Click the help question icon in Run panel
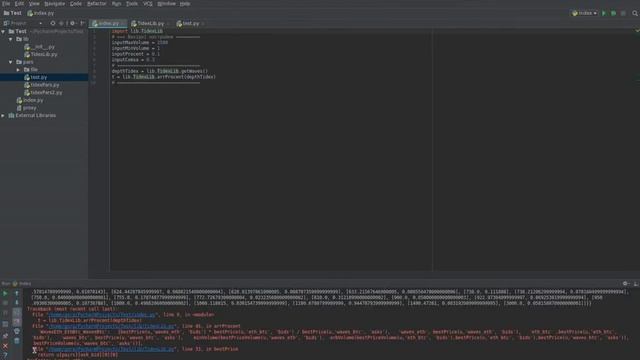Image resolution: width=640 pixels, height=360 pixels. coord(5,356)
